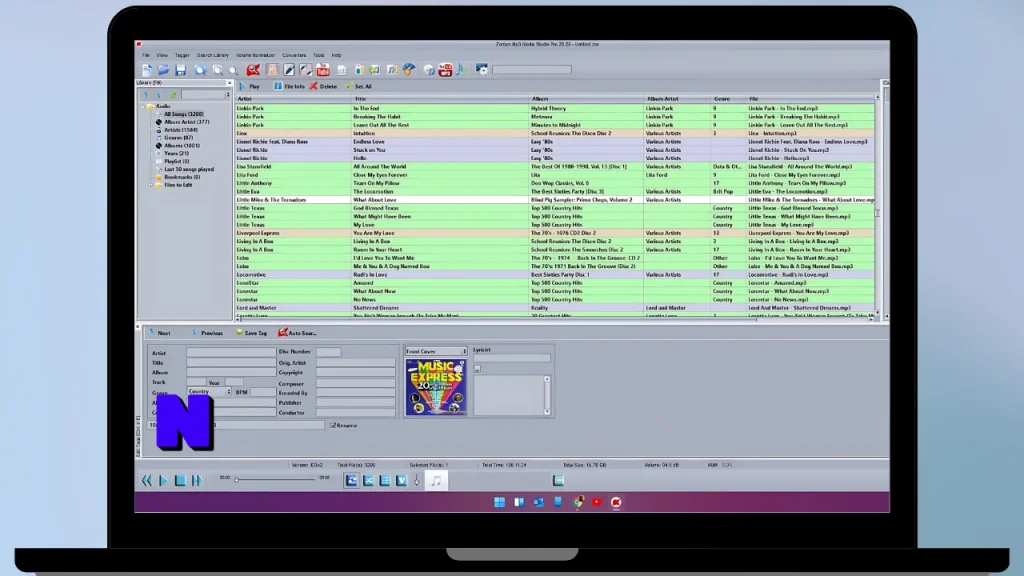Click the pen Edit Tags toolbar icon
Viewport: 1024px width, 576px height.
pos(289,70)
